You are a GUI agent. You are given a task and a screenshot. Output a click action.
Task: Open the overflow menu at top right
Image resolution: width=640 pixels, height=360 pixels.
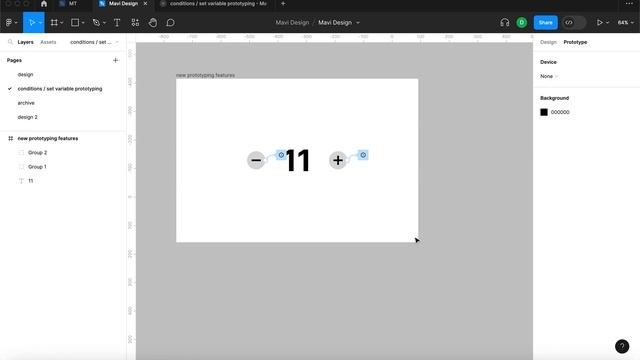(629, 4)
